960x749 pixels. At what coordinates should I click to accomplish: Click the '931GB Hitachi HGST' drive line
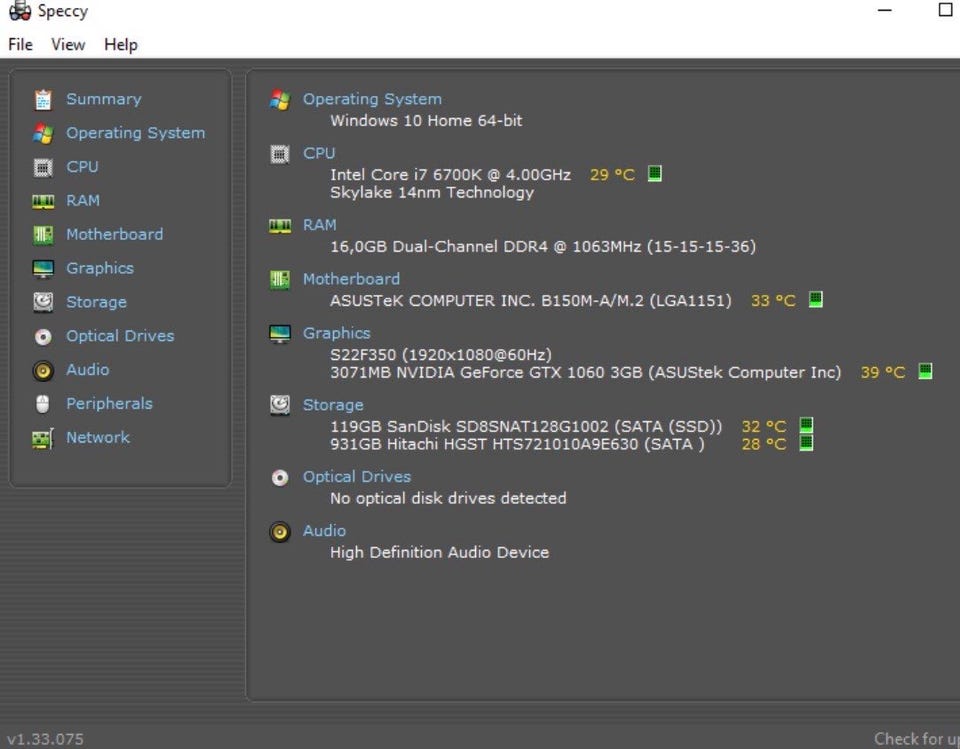pos(517,444)
